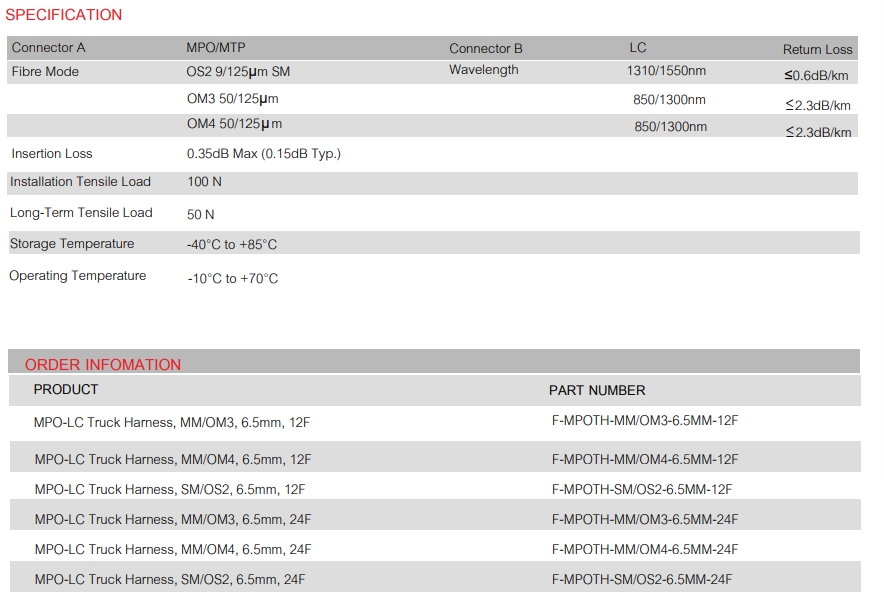Click part number F-MPOTH-MM/OM4-6.5MM-24F
The width and height of the screenshot is (884, 604).
point(644,549)
